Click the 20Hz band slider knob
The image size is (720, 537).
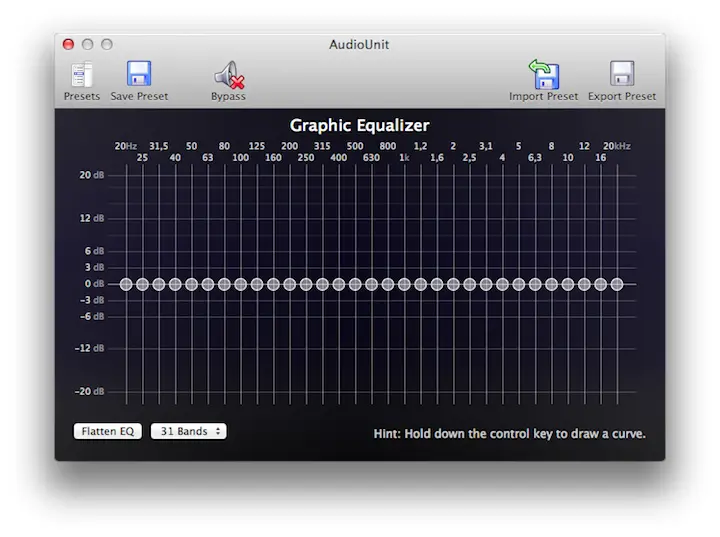[126, 284]
